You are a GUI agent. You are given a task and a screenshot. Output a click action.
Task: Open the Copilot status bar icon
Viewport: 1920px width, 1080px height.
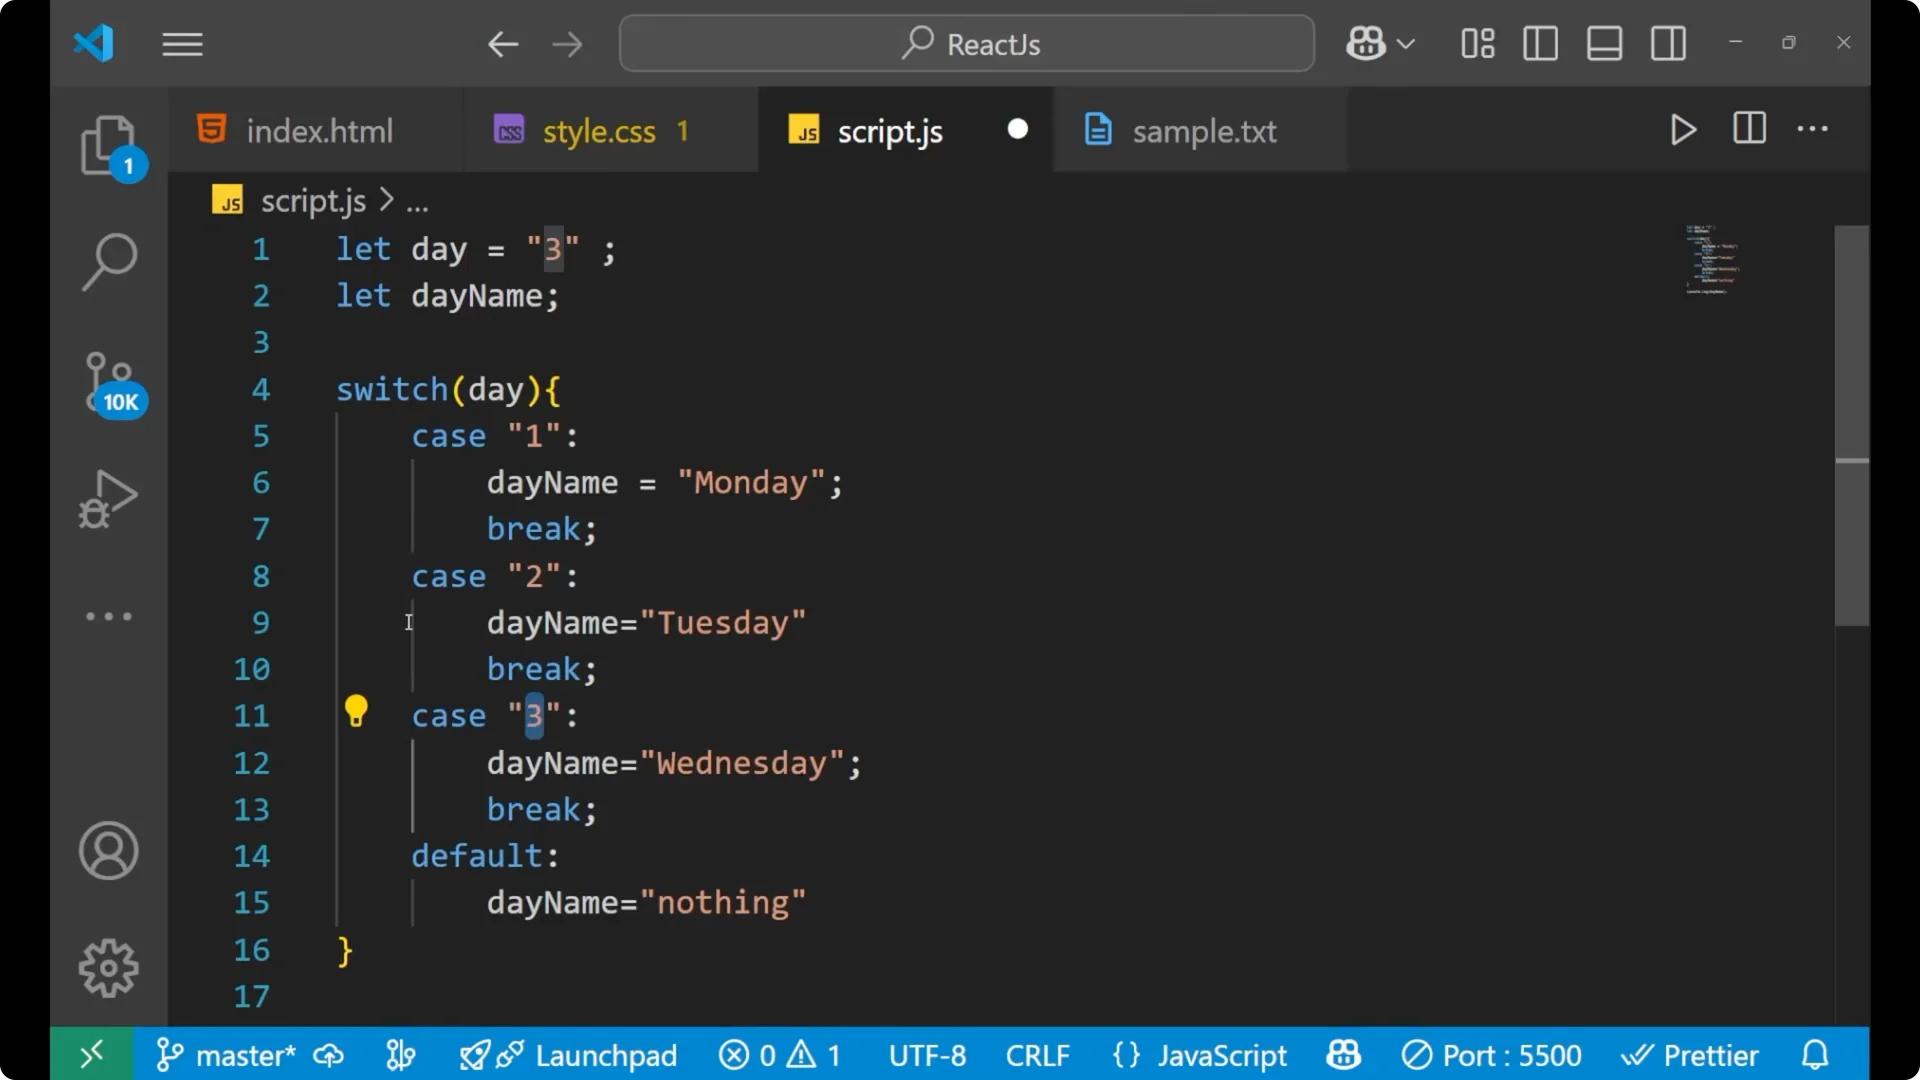click(1342, 1054)
